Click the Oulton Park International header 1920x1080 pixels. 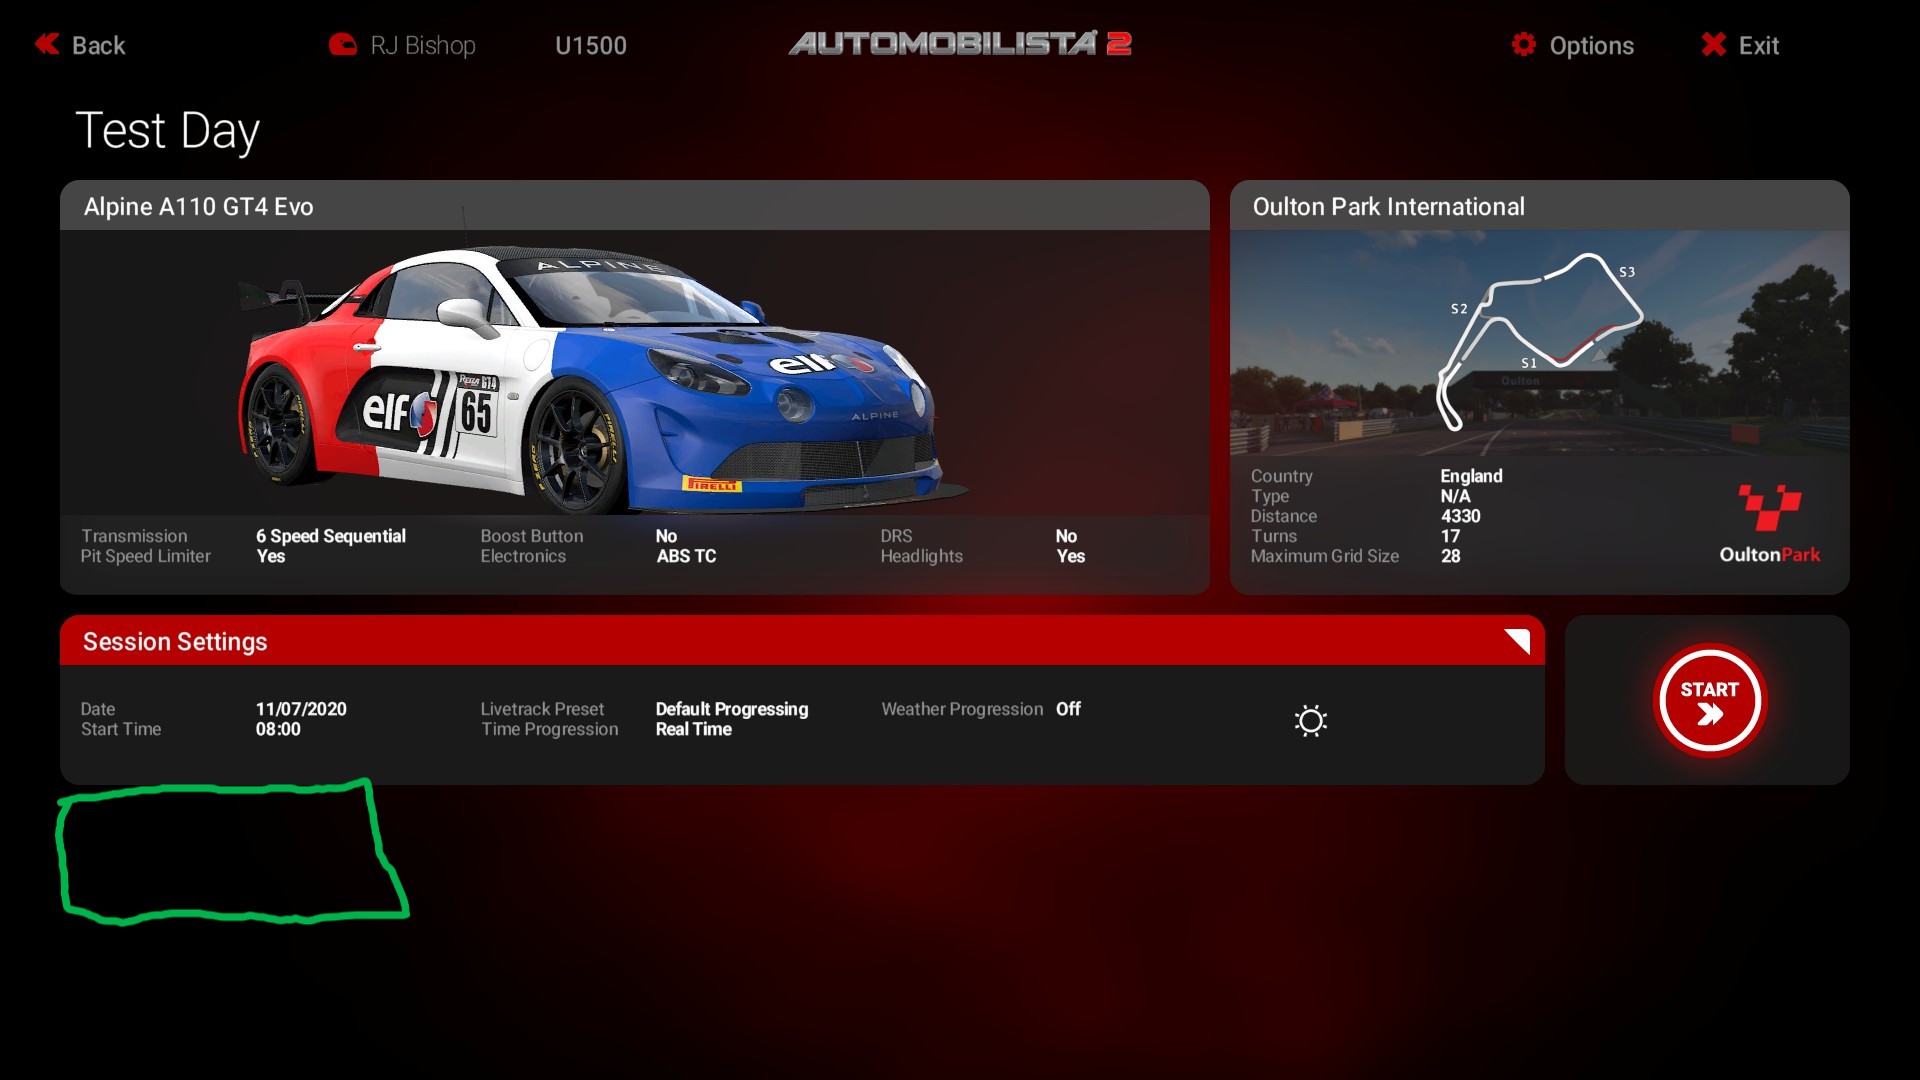(x=1540, y=206)
